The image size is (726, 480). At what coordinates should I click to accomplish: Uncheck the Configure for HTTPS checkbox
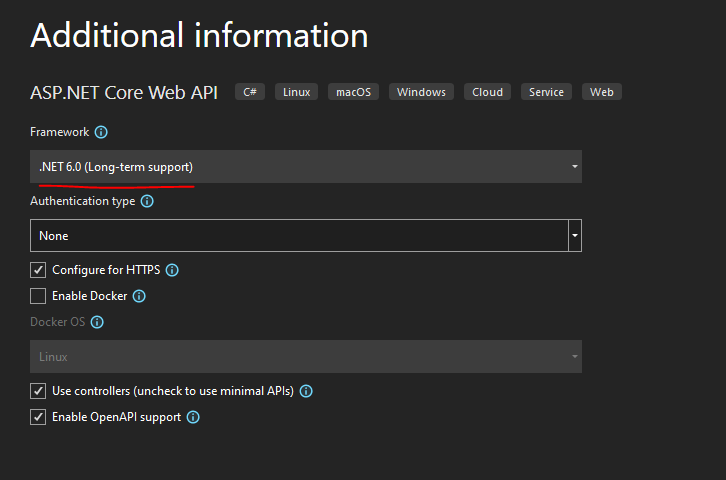click(x=38, y=270)
